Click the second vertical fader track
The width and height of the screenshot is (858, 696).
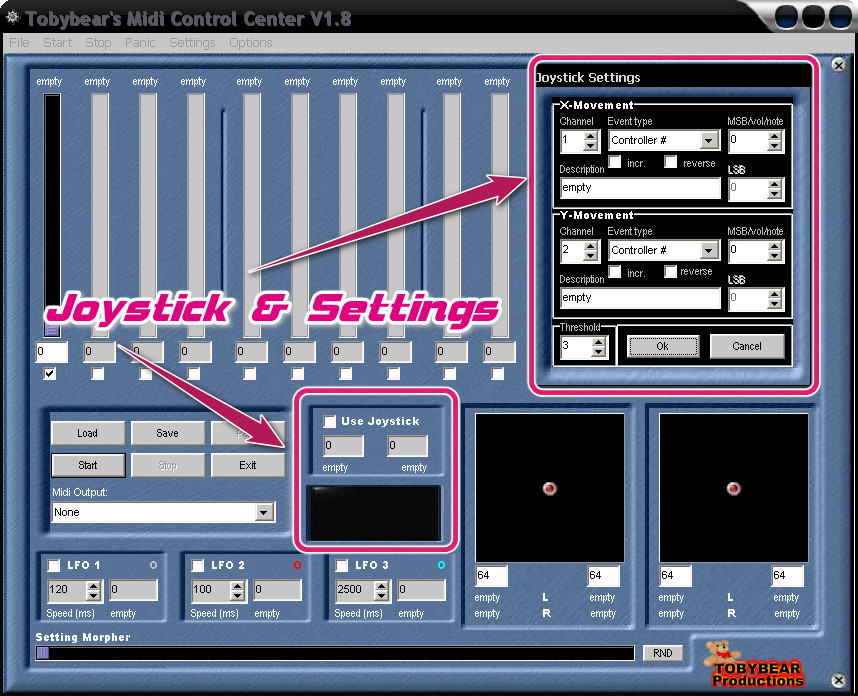(x=100, y=215)
